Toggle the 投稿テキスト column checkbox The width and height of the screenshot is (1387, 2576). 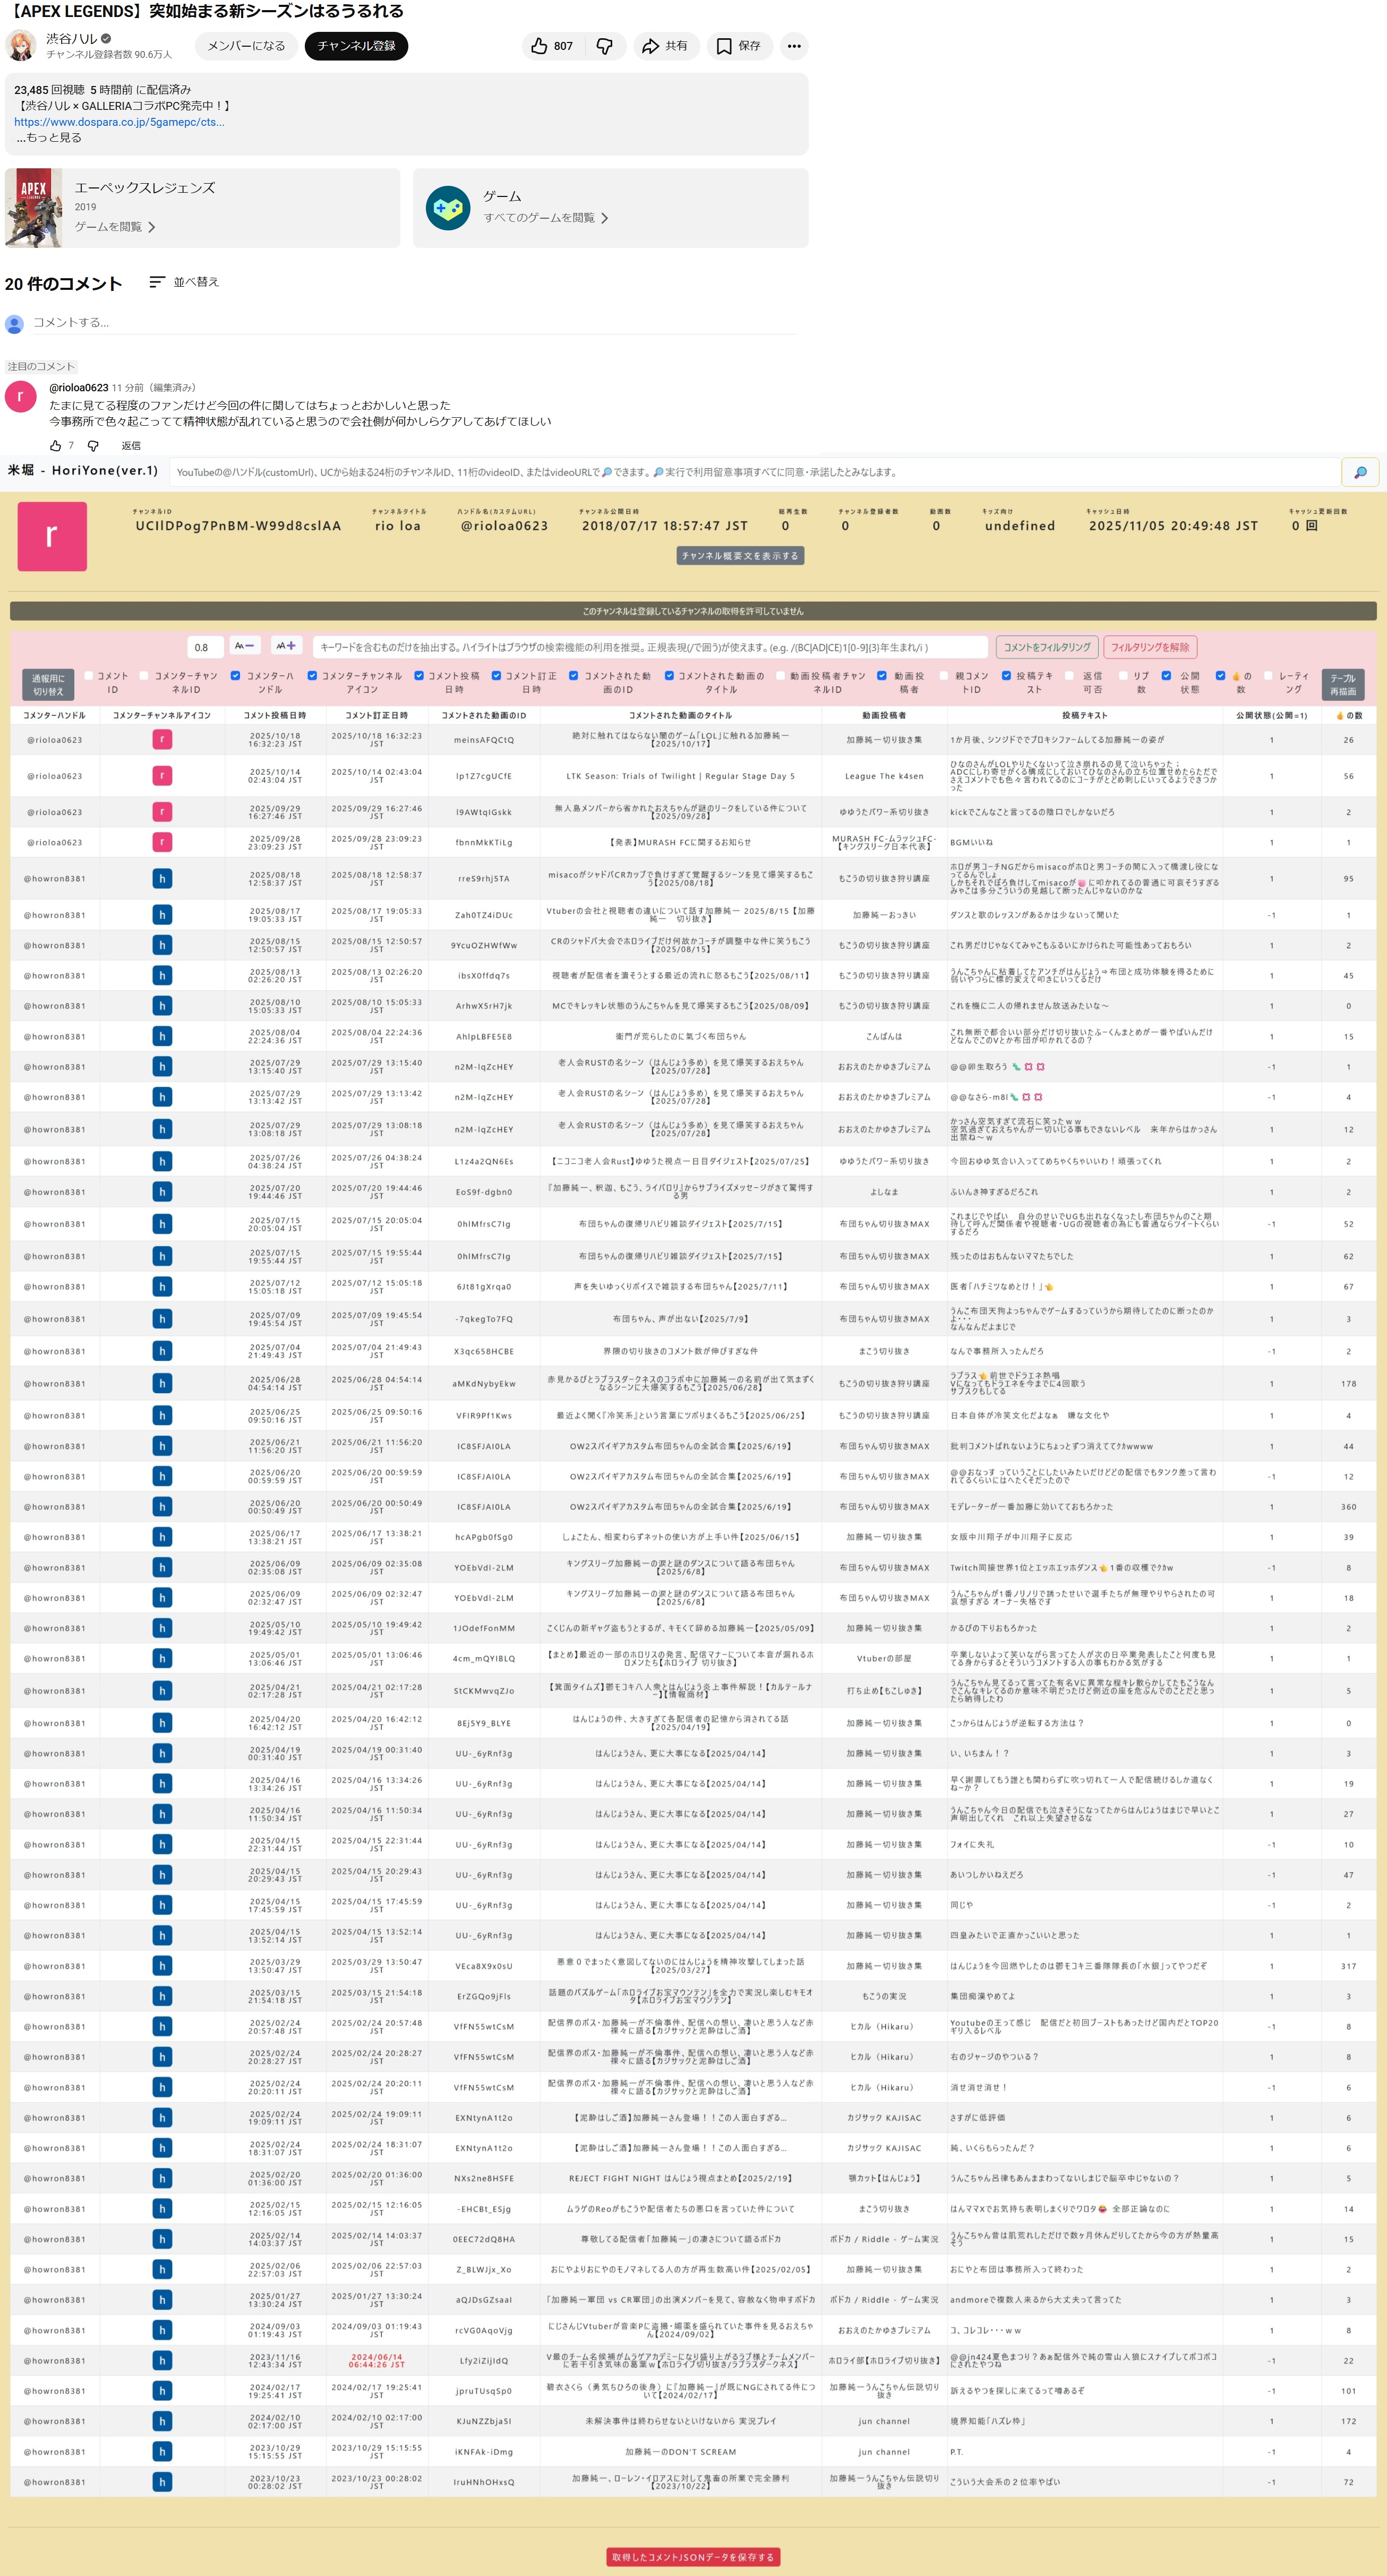pyautogui.click(x=1006, y=676)
